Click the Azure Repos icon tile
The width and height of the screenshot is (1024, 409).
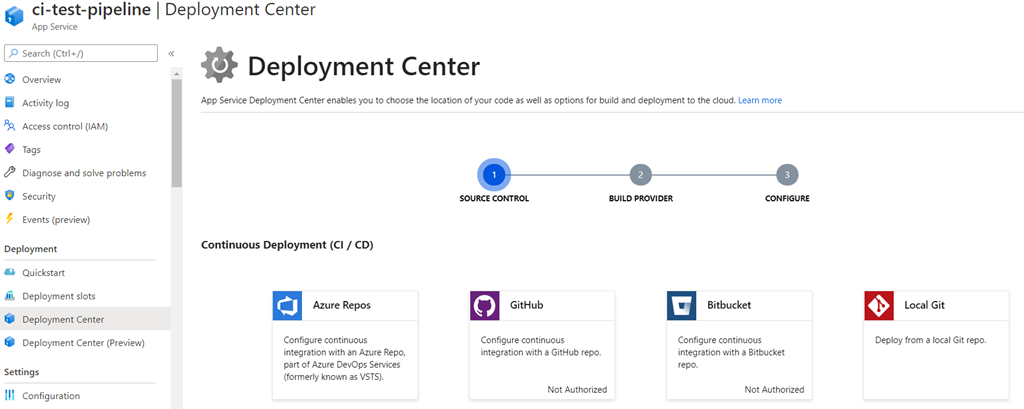(x=287, y=306)
